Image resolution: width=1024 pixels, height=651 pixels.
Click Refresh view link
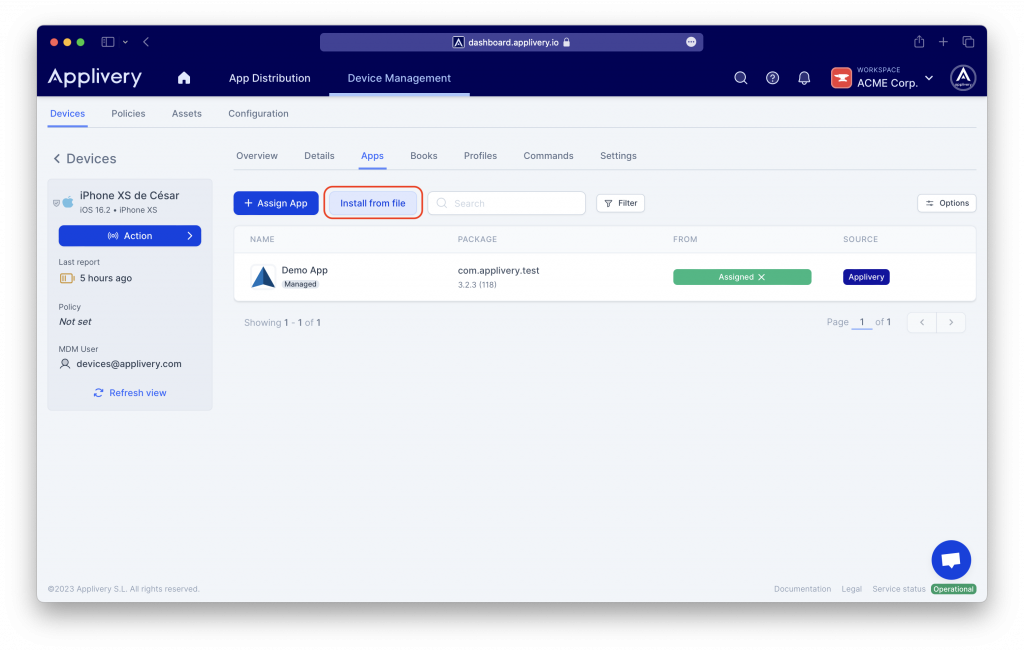pyautogui.click(x=130, y=393)
